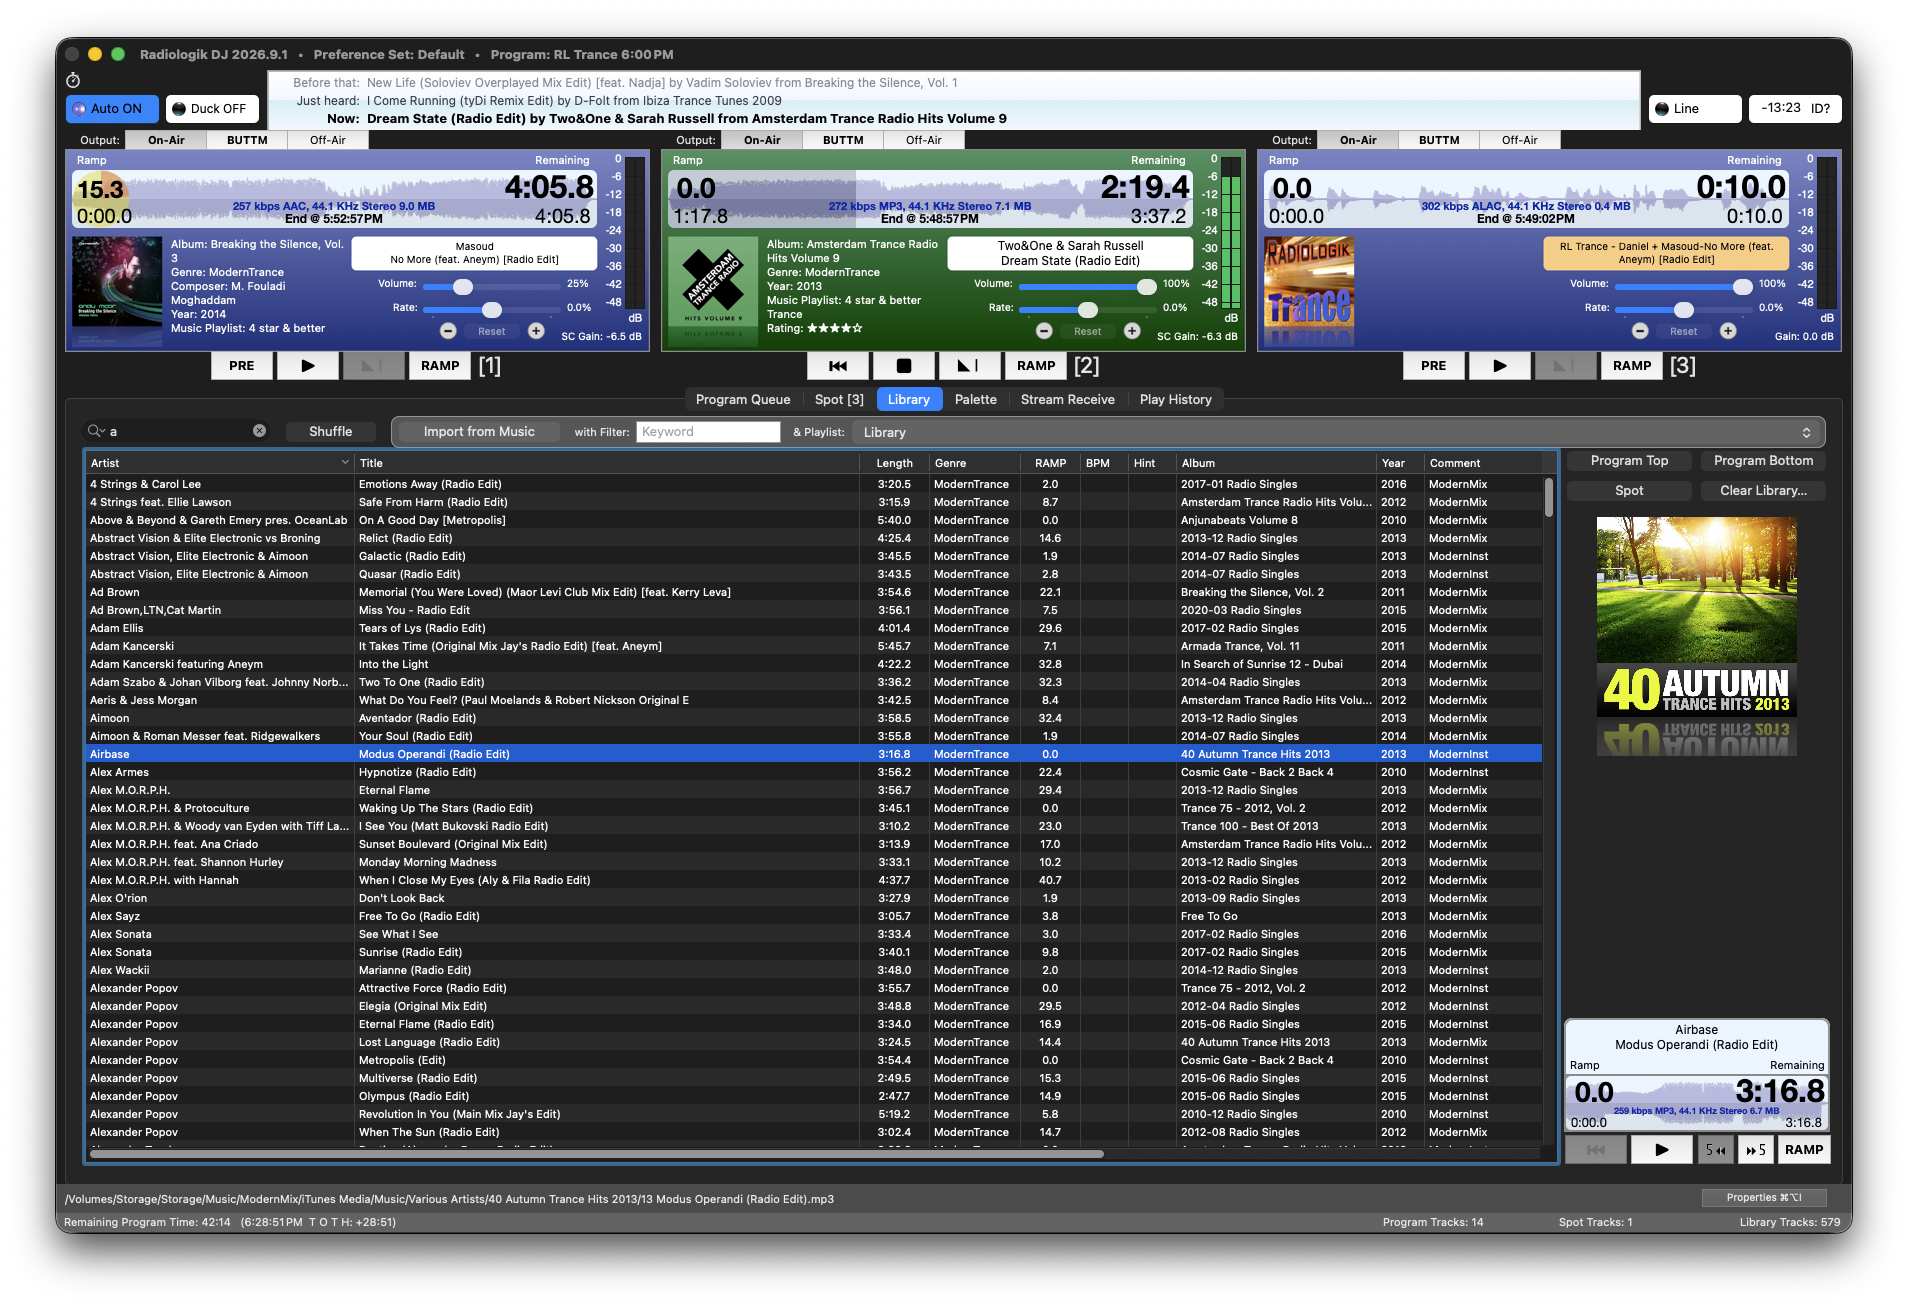The image size is (1908, 1307).
Task: Set deck 1 output to BUTTM
Action: pos(247,140)
